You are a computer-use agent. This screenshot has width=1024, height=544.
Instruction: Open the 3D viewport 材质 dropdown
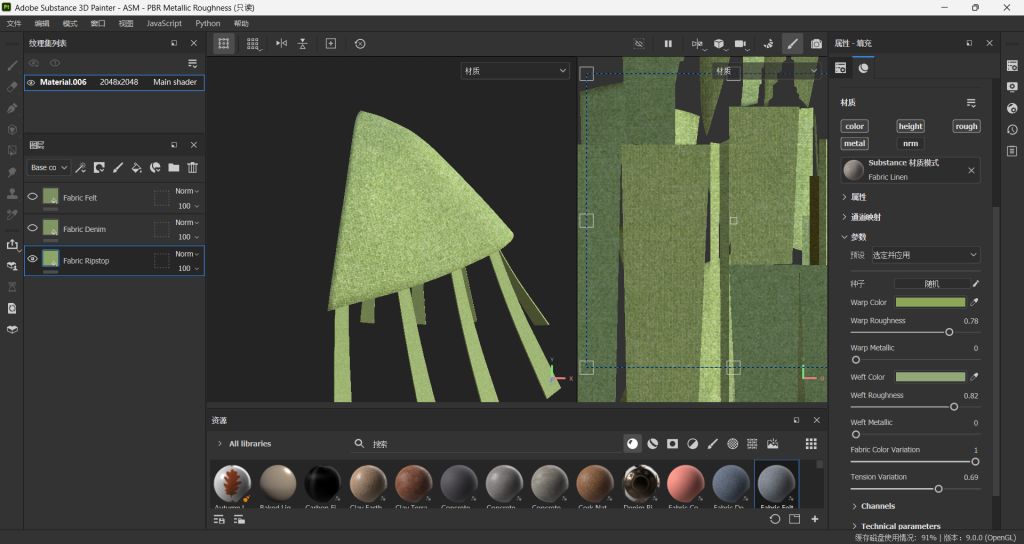[515, 71]
